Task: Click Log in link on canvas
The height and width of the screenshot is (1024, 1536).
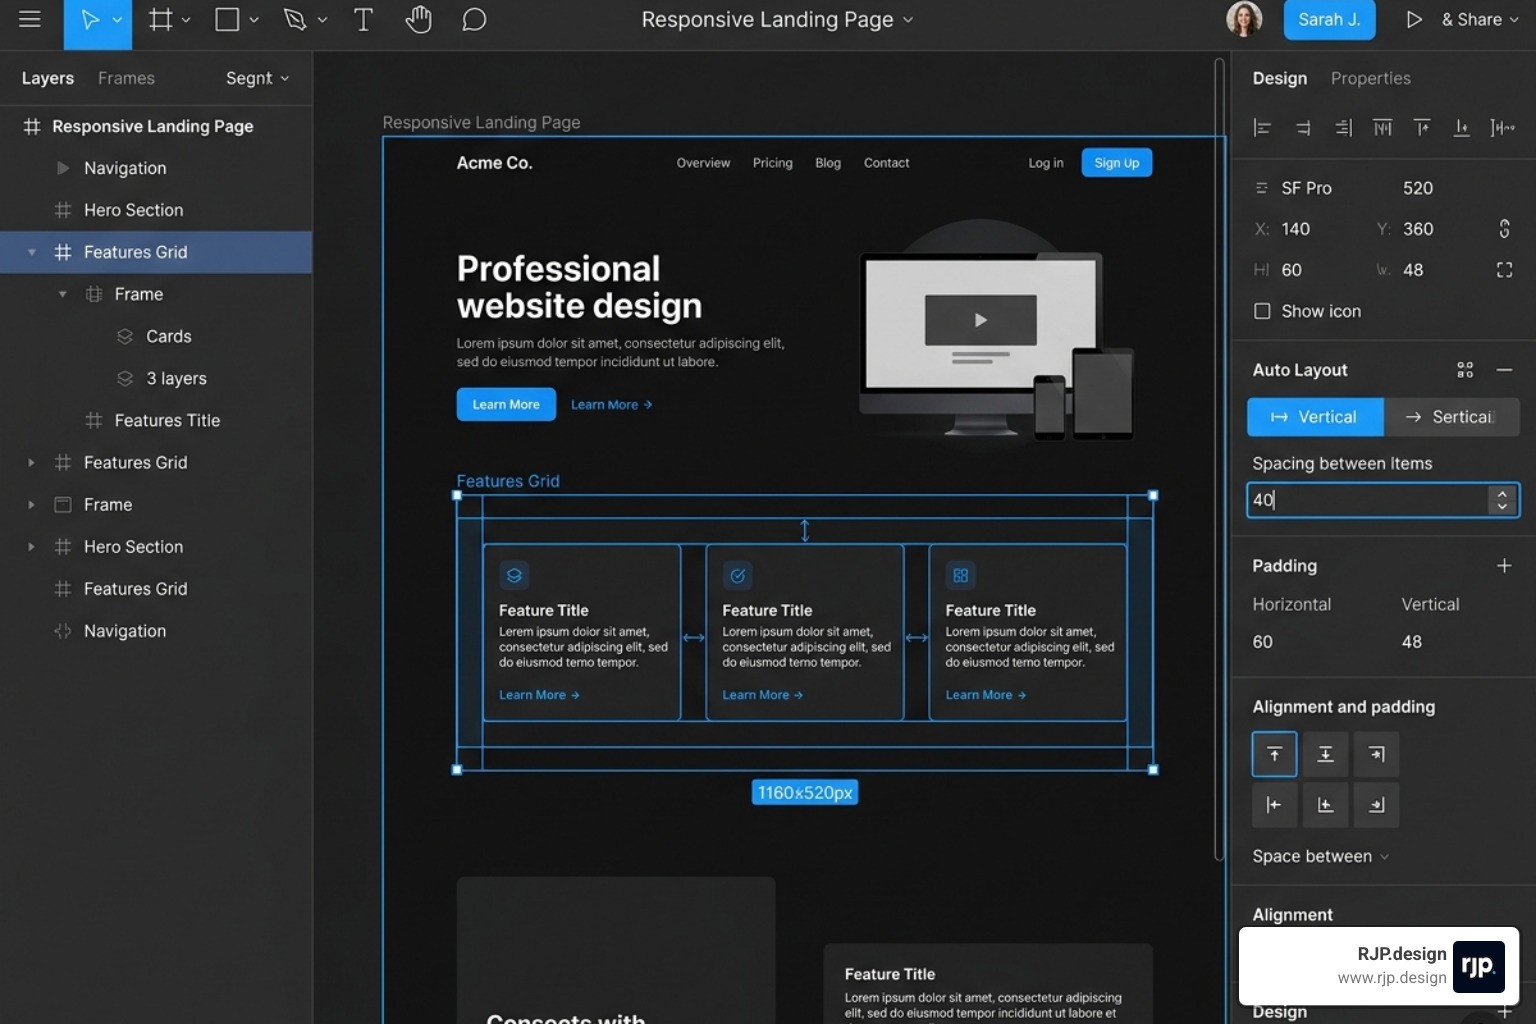Action: pyautogui.click(x=1046, y=163)
